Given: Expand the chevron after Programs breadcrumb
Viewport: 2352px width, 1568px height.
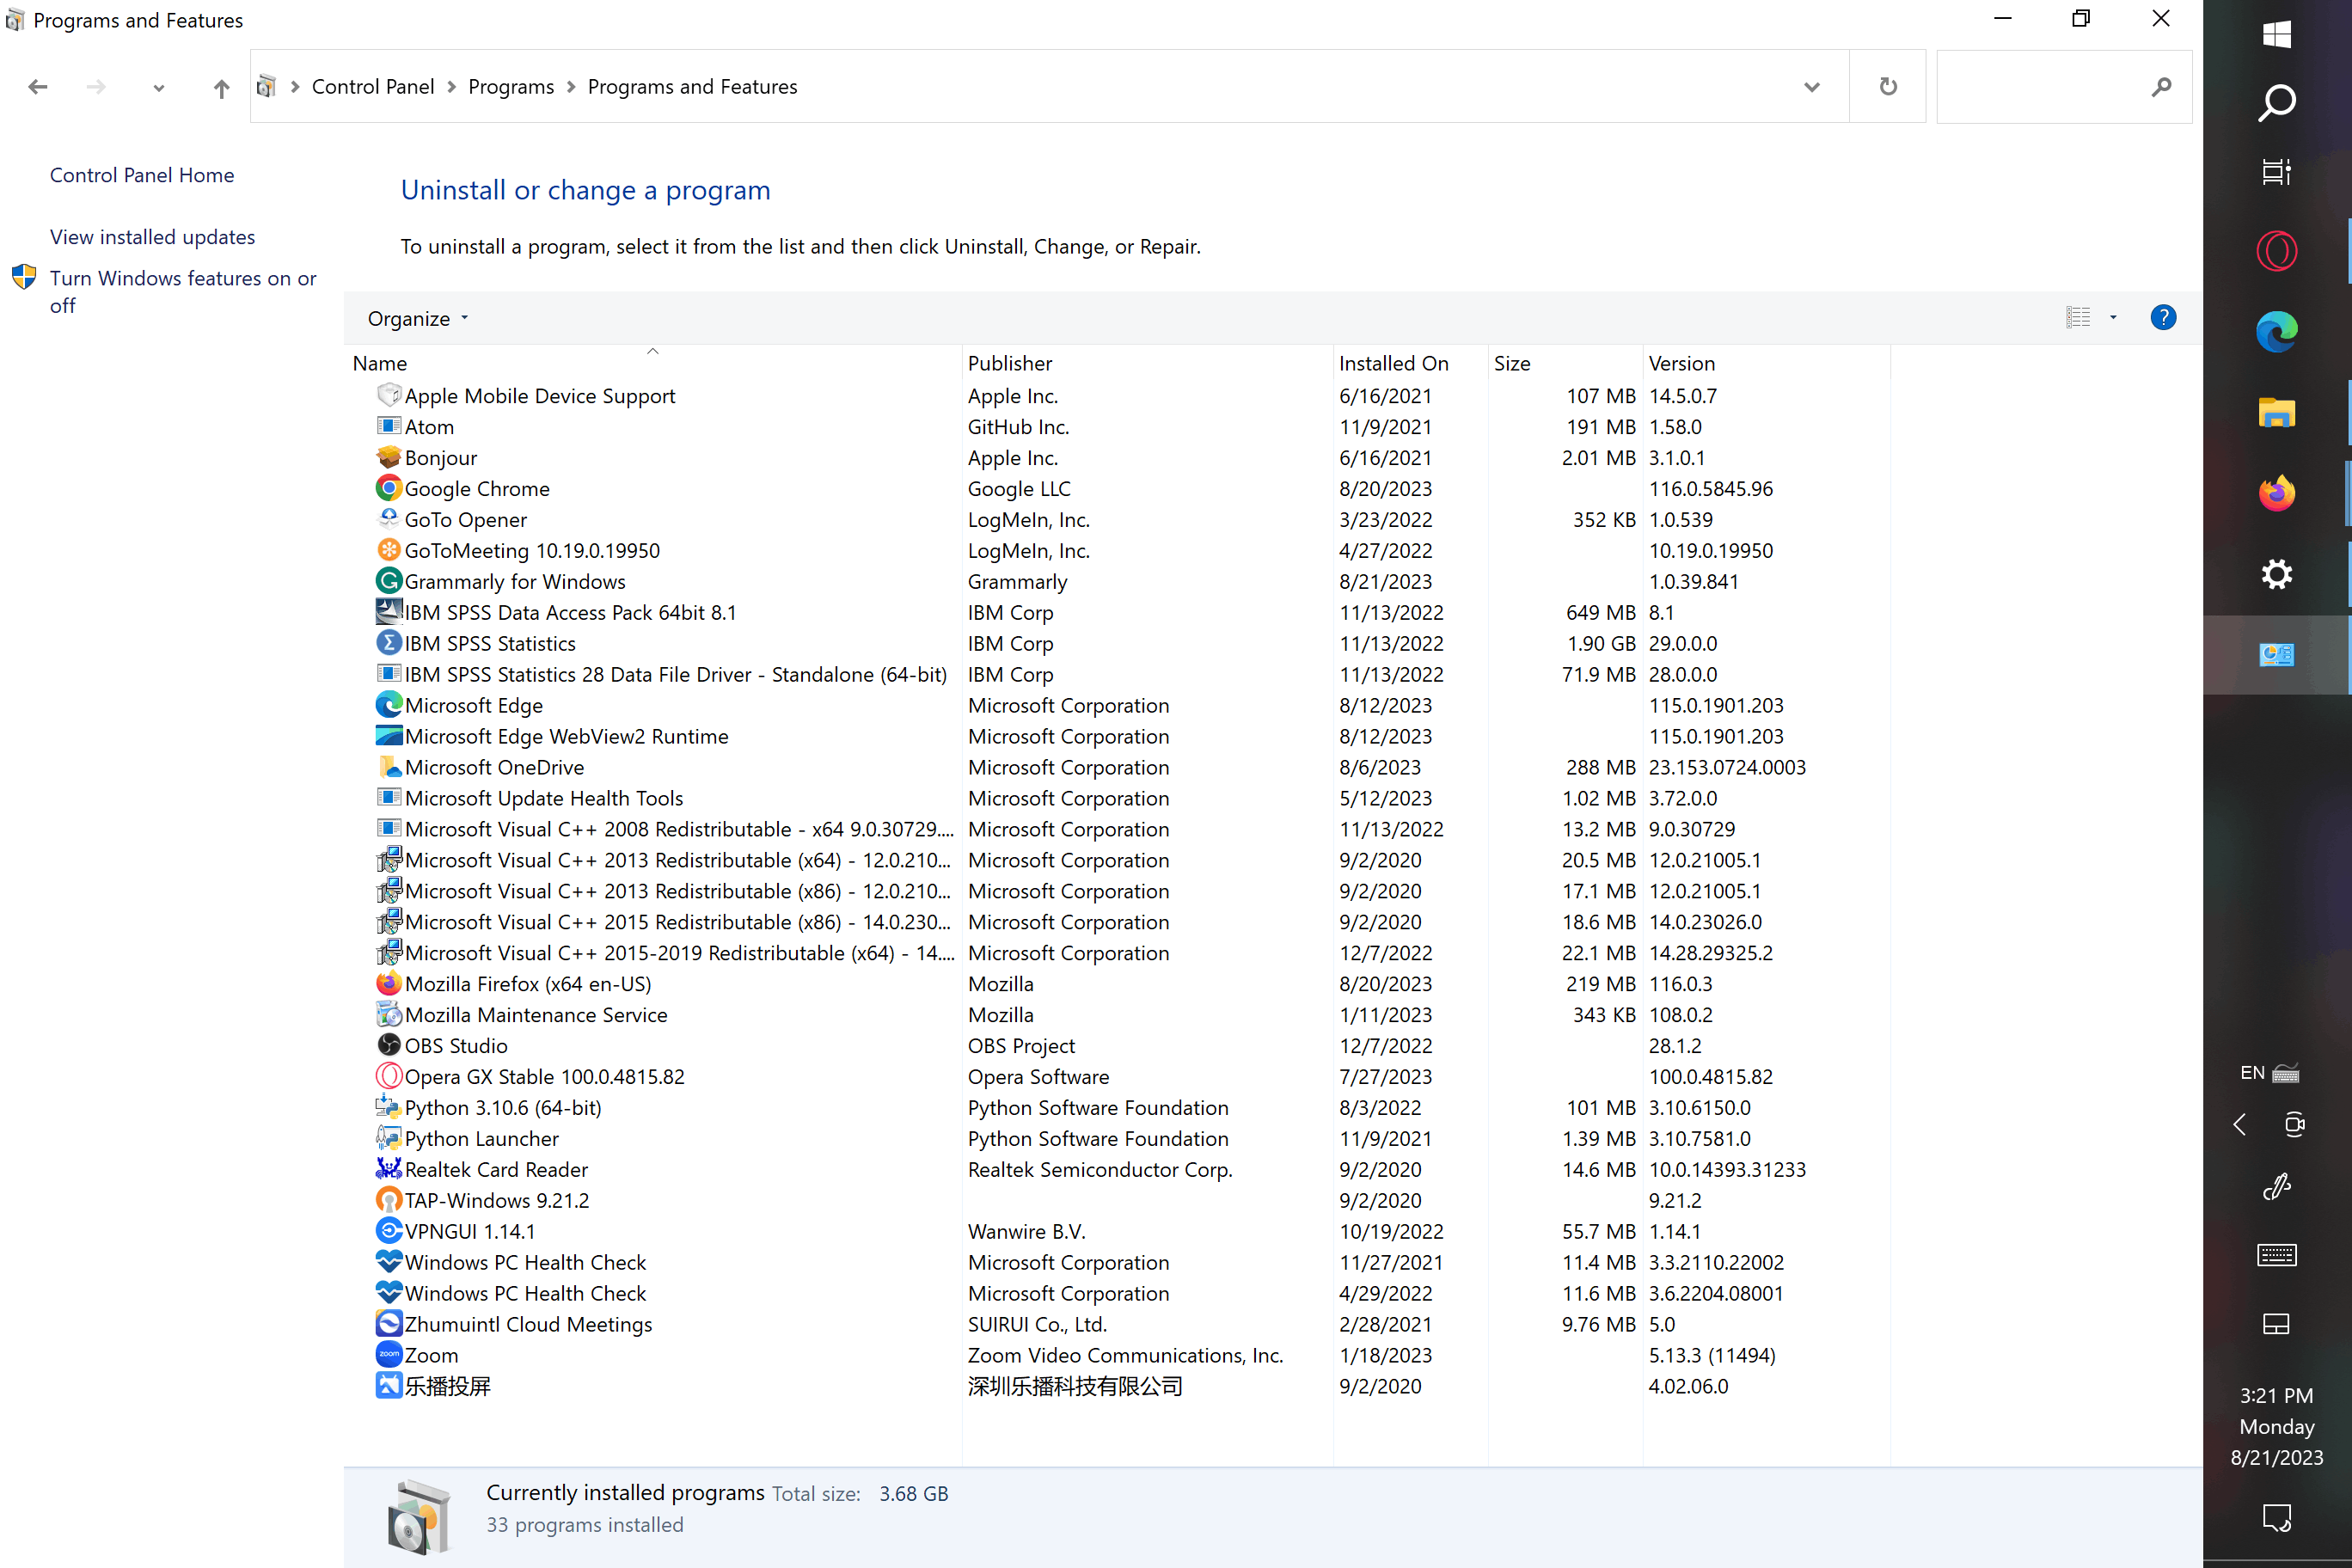Looking at the screenshot, I should 571,87.
